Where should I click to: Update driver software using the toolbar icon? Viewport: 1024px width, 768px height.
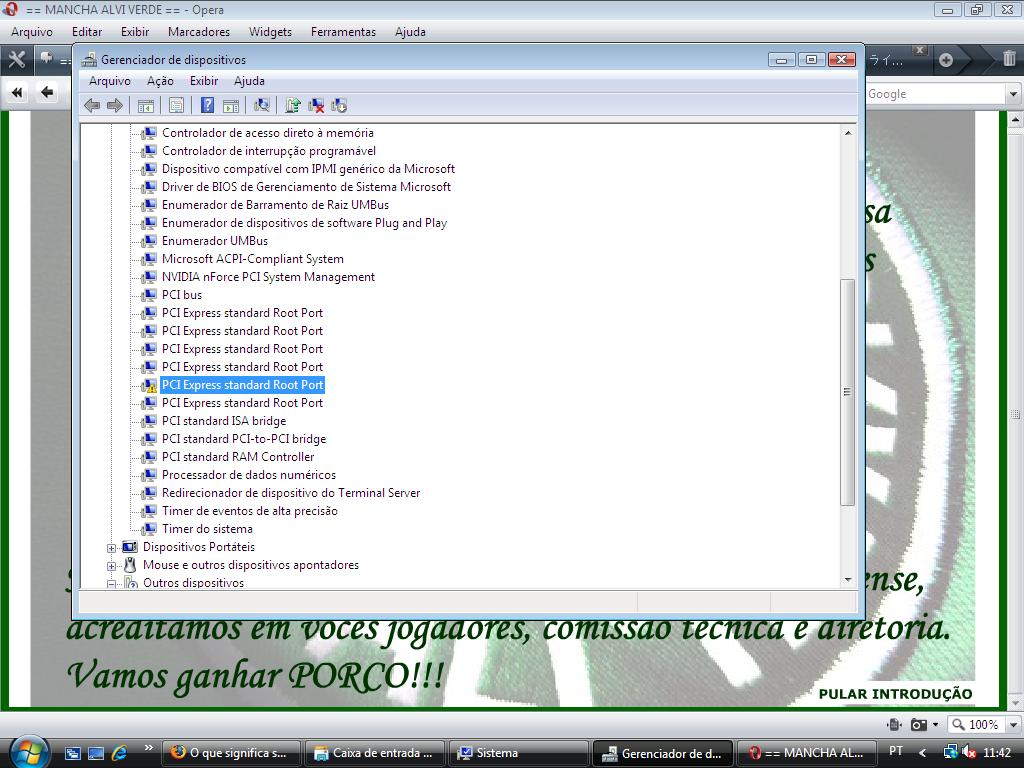coord(293,105)
